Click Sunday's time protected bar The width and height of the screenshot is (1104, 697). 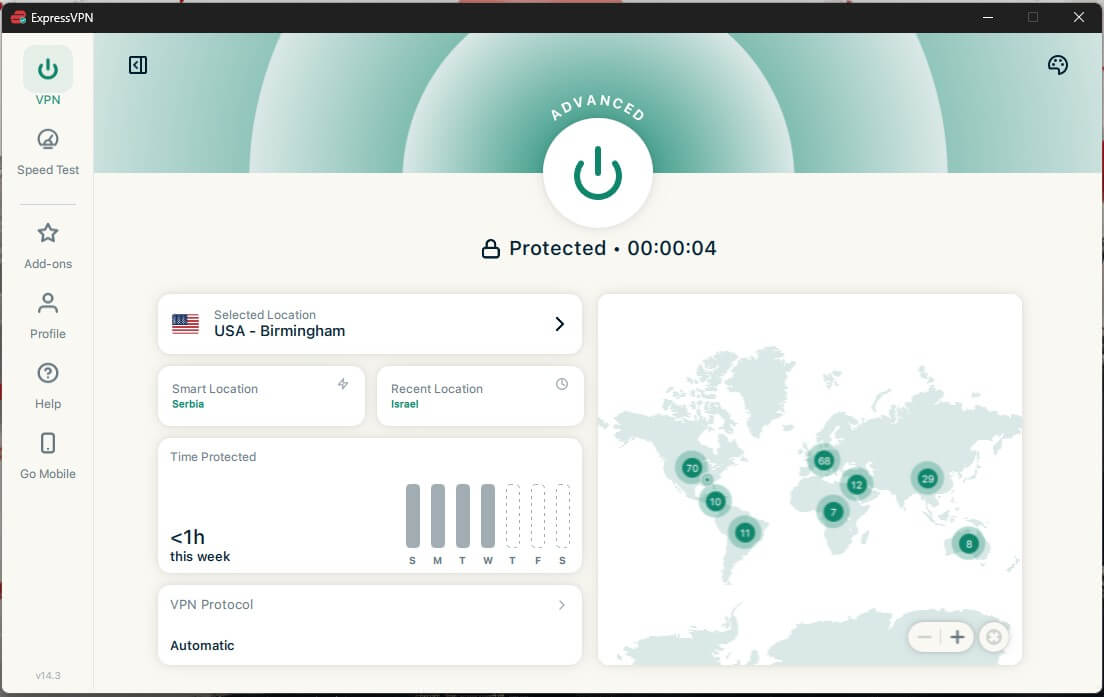[413, 515]
